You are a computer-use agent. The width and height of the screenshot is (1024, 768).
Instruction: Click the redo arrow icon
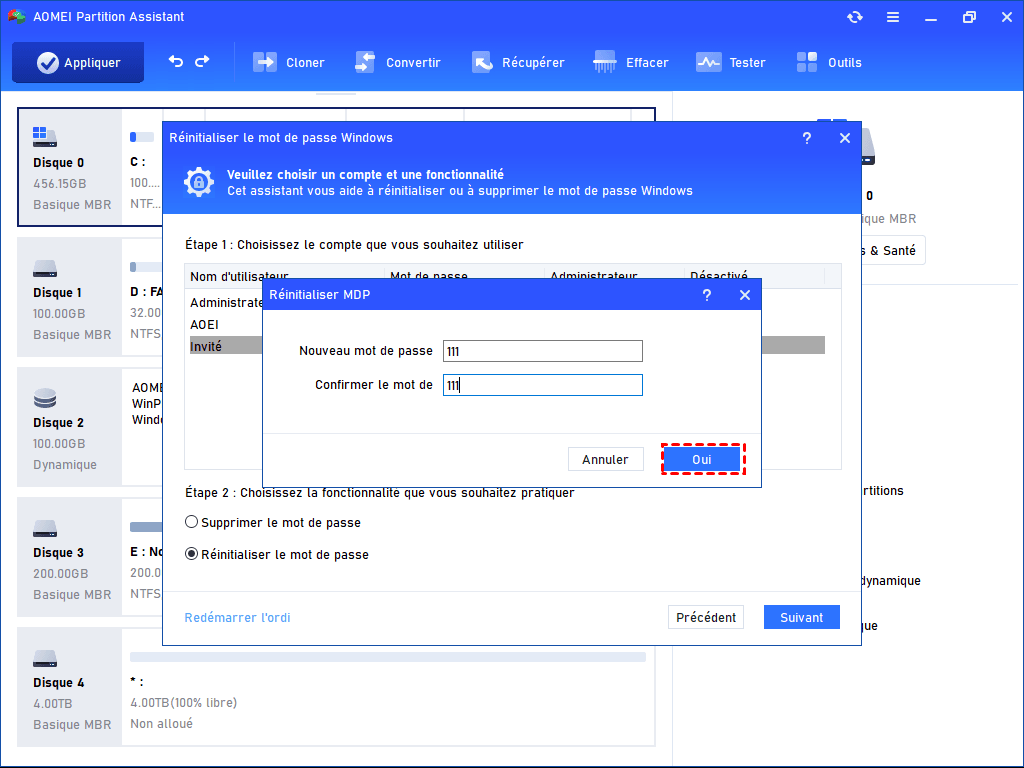click(x=202, y=62)
